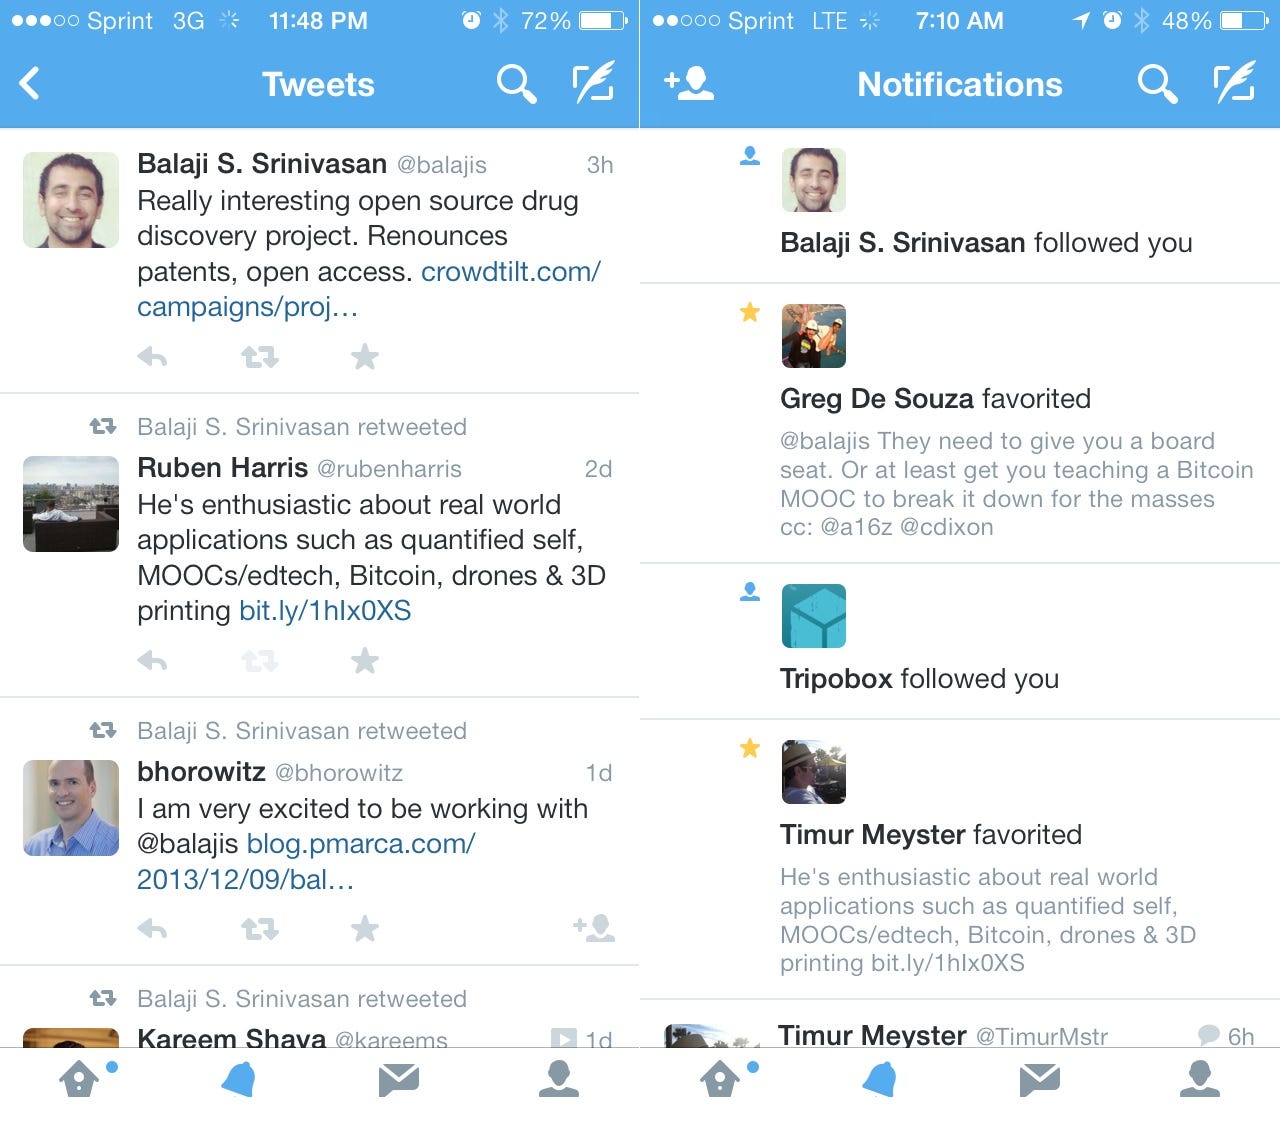The width and height of the screenshot is (1280, 1148).
Task: Open Tripobox followed you notification
Action: pos(960,641)
